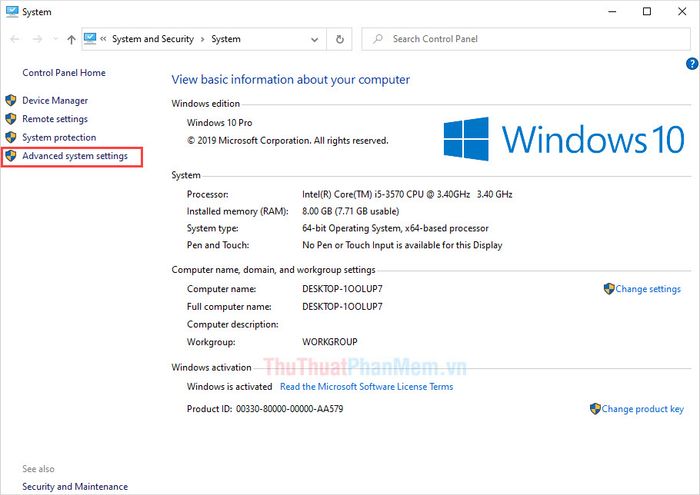
Task: Click the blue Help question mark icon
Action: point(692,64)
